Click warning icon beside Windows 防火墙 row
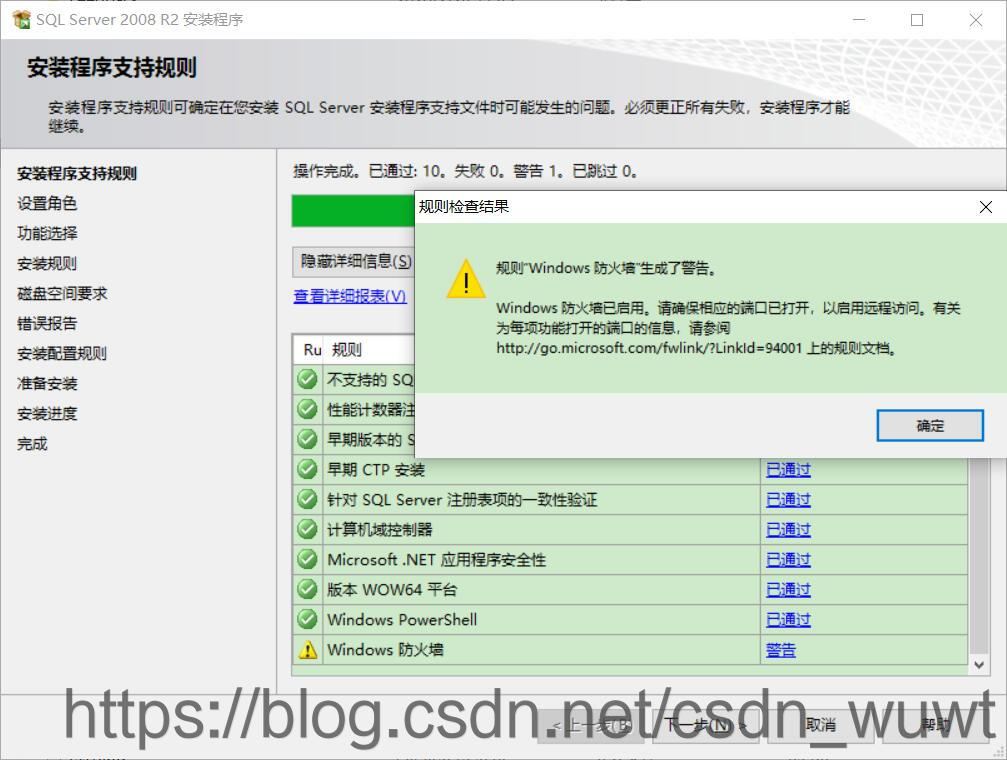1007x760 pixels. point(308,650)
